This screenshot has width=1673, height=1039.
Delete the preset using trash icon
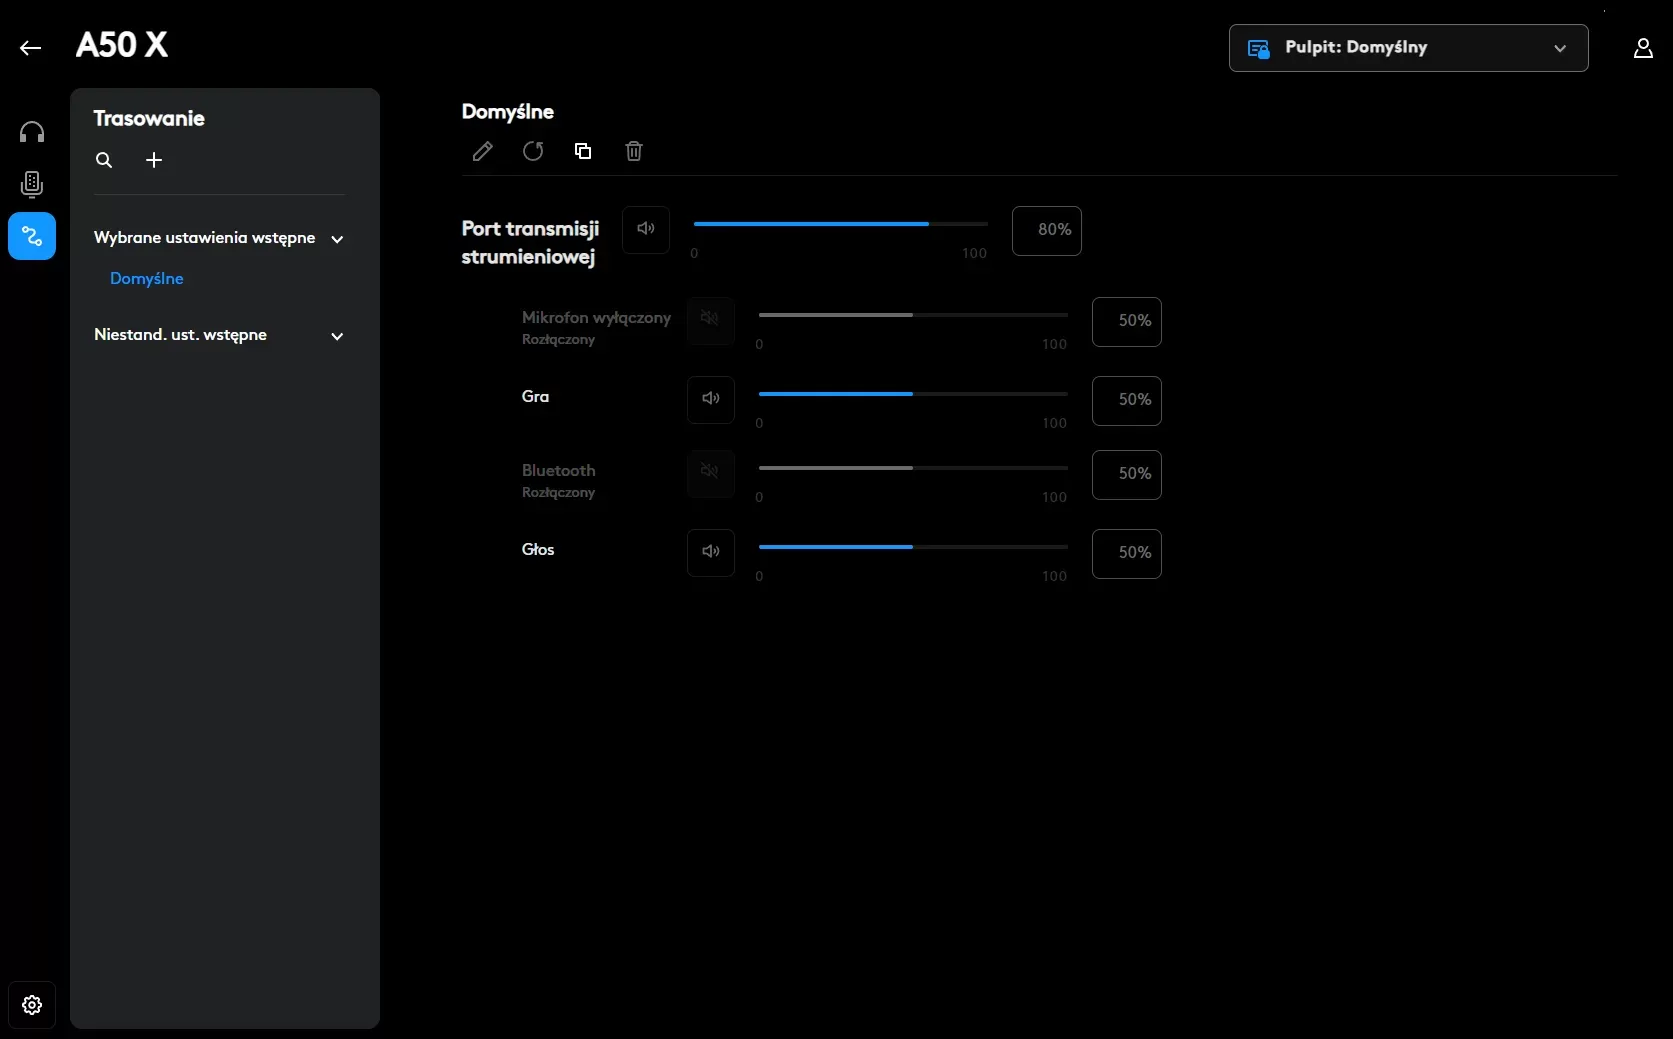click(634, 151)
